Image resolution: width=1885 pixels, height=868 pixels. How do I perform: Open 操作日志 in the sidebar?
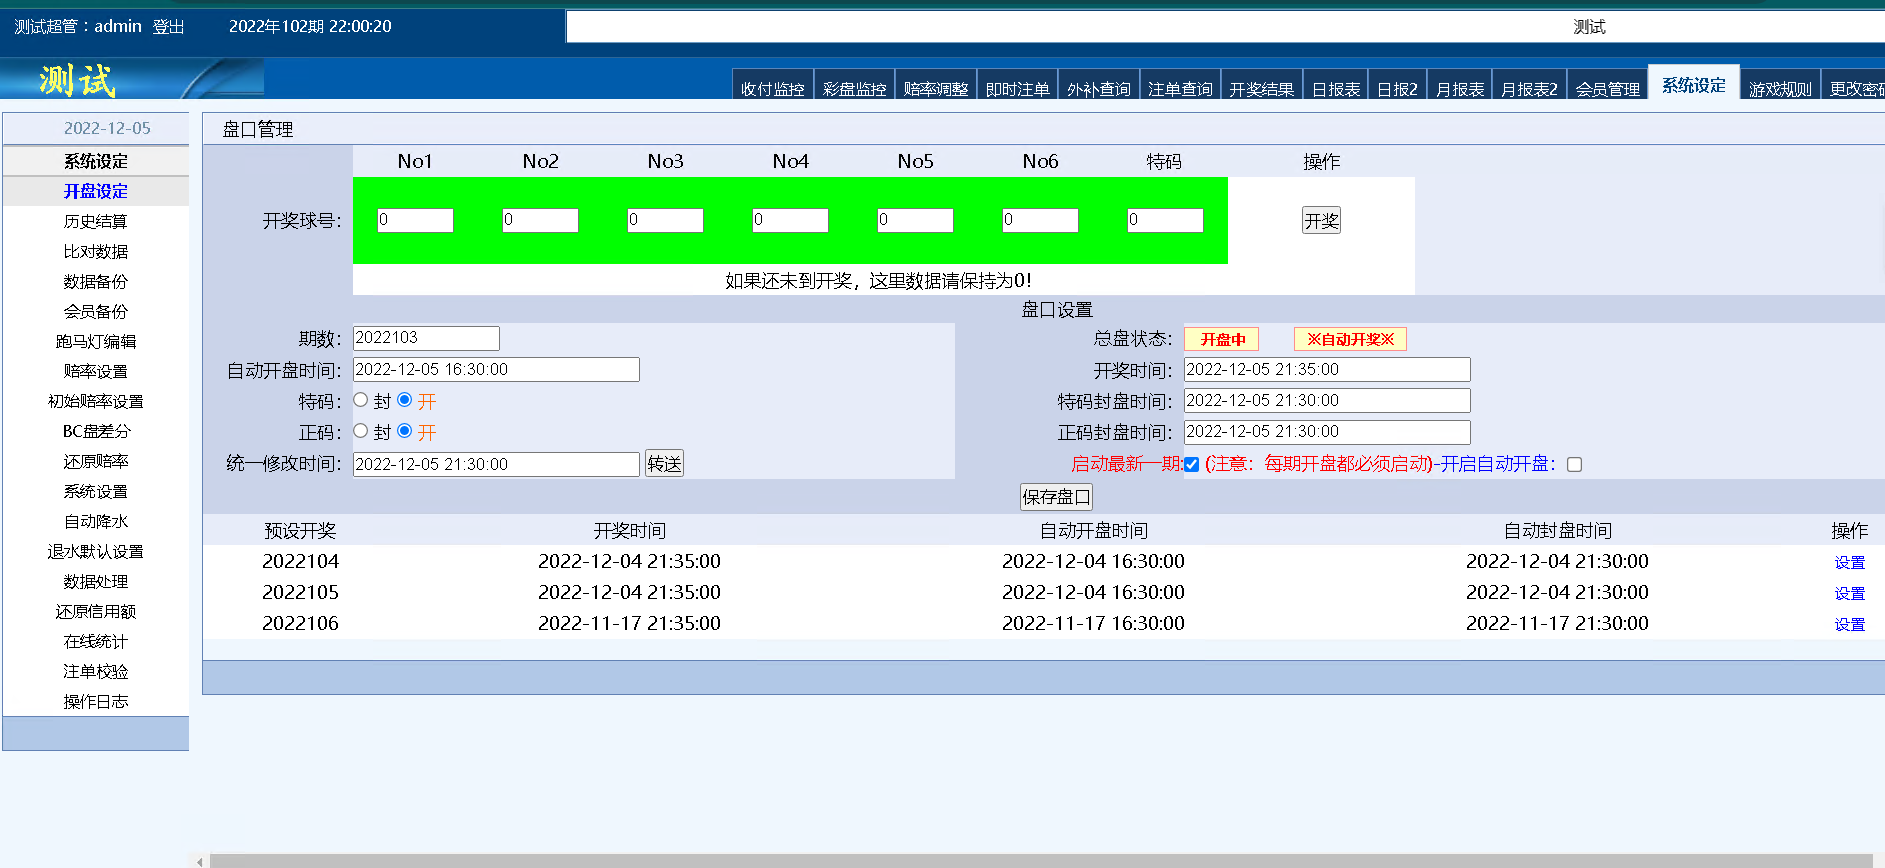(x=96, y=701)
